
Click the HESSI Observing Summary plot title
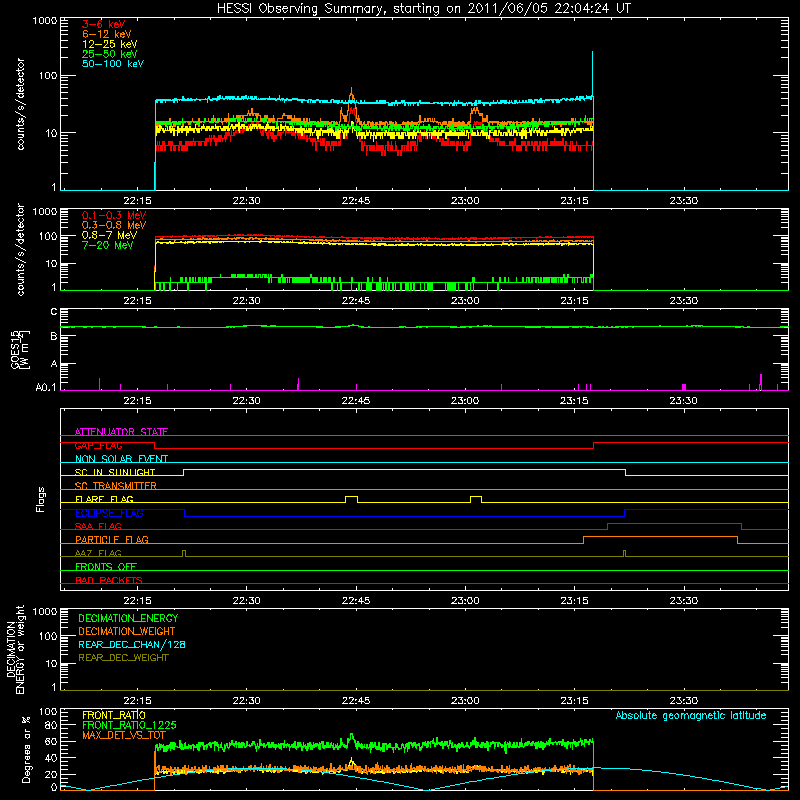pos(424,9)
